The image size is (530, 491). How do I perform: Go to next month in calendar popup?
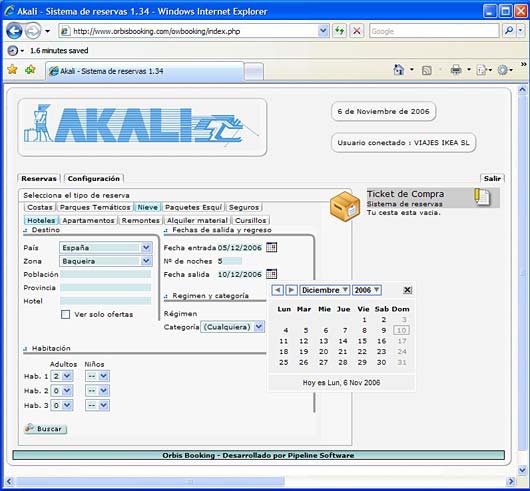click(291, 290)
